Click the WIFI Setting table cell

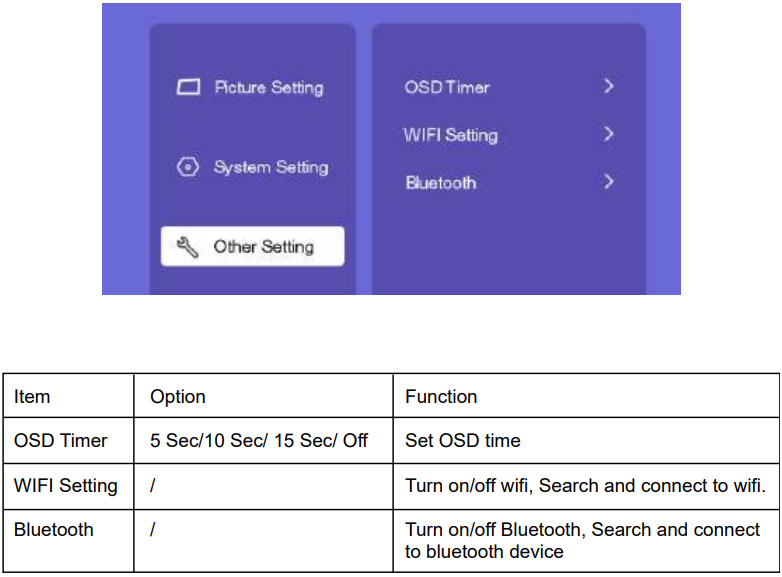[x=66, y=486]
